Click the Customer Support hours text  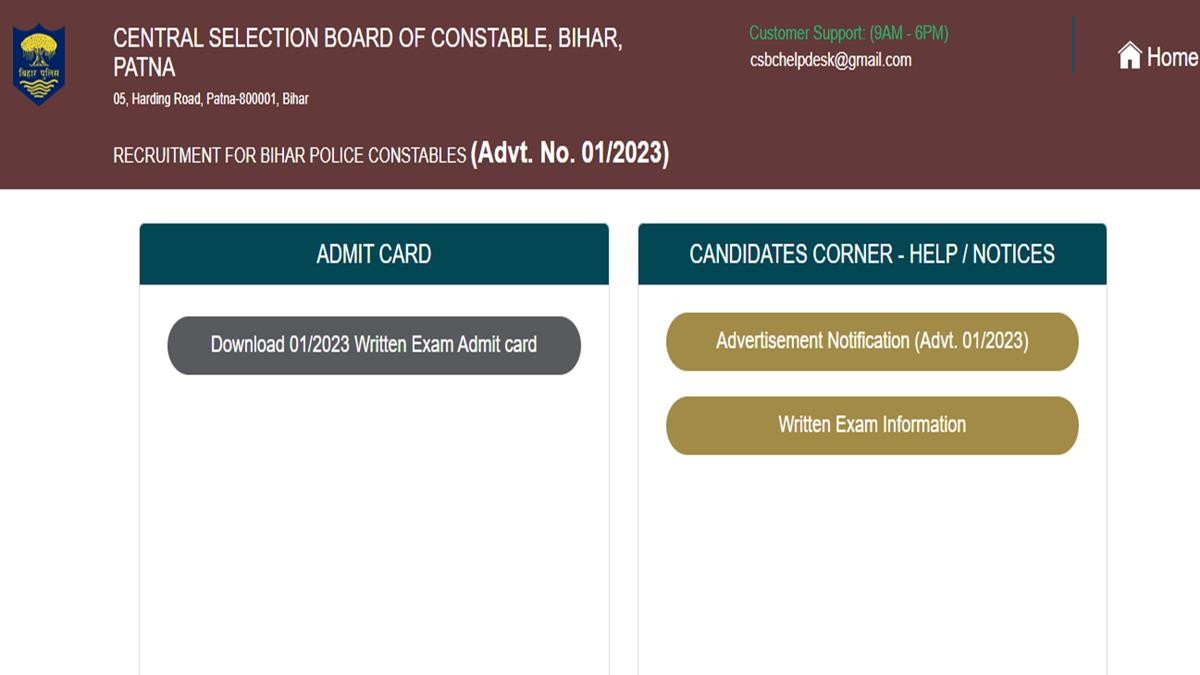pyautogui.click(x=848, y=33)
